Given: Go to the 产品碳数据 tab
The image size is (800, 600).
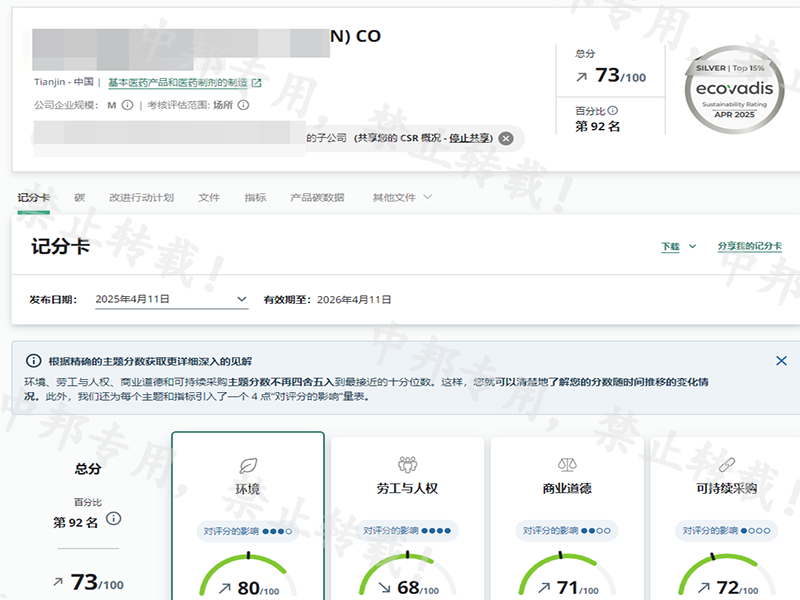Looking at the screenshot, I should pyautogui.click(x=317, y=198).
